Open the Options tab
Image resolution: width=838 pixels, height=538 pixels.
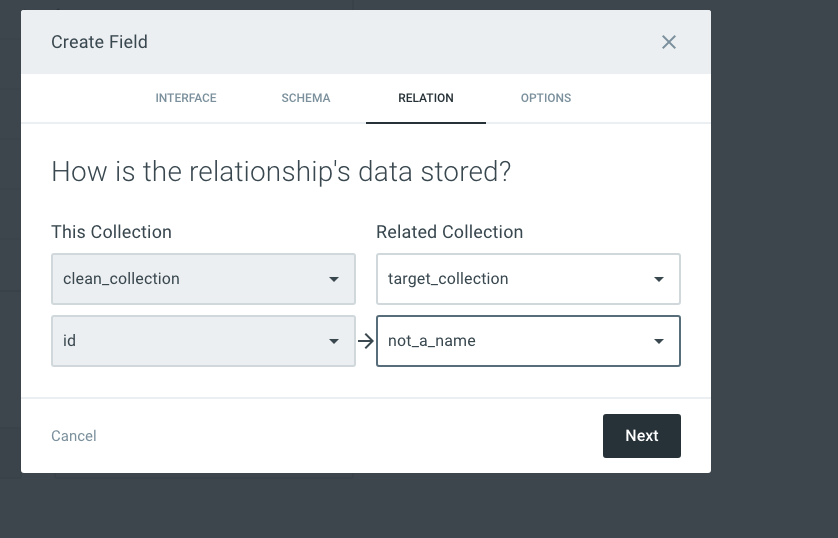coord(546,98)
